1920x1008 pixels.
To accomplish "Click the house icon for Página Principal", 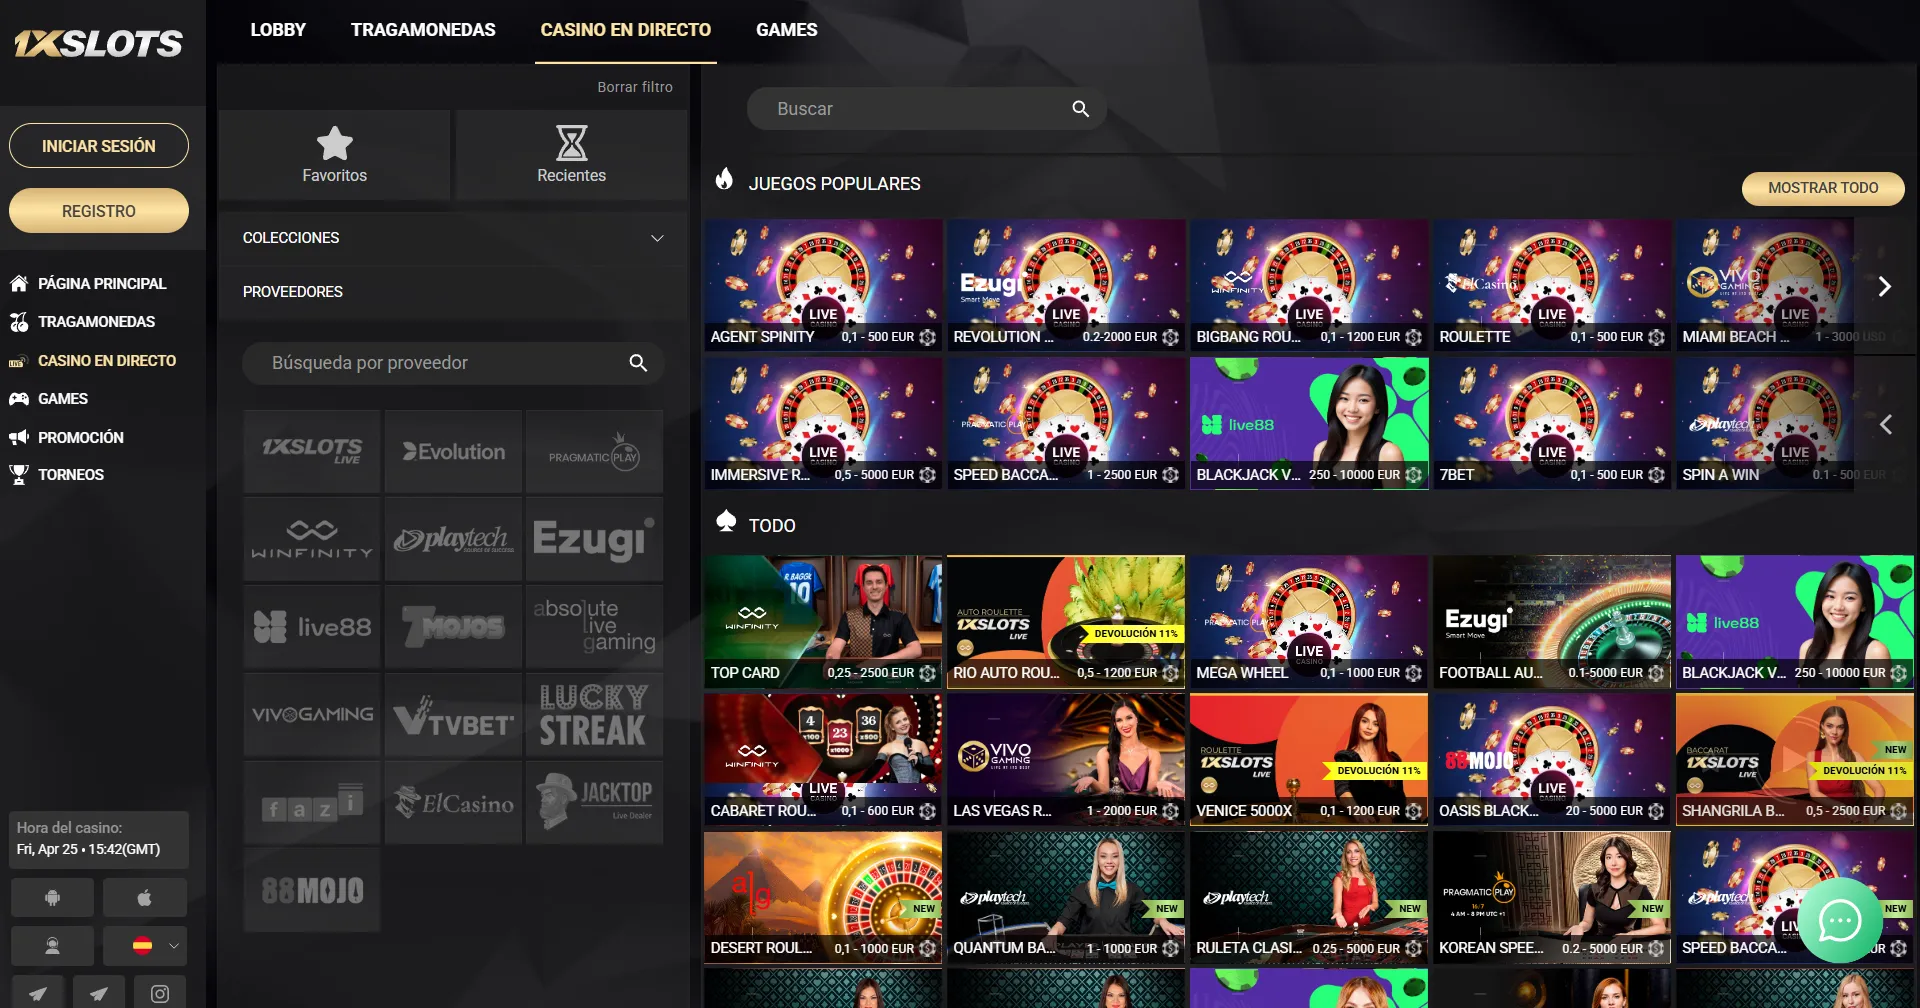I will (19, 283).
